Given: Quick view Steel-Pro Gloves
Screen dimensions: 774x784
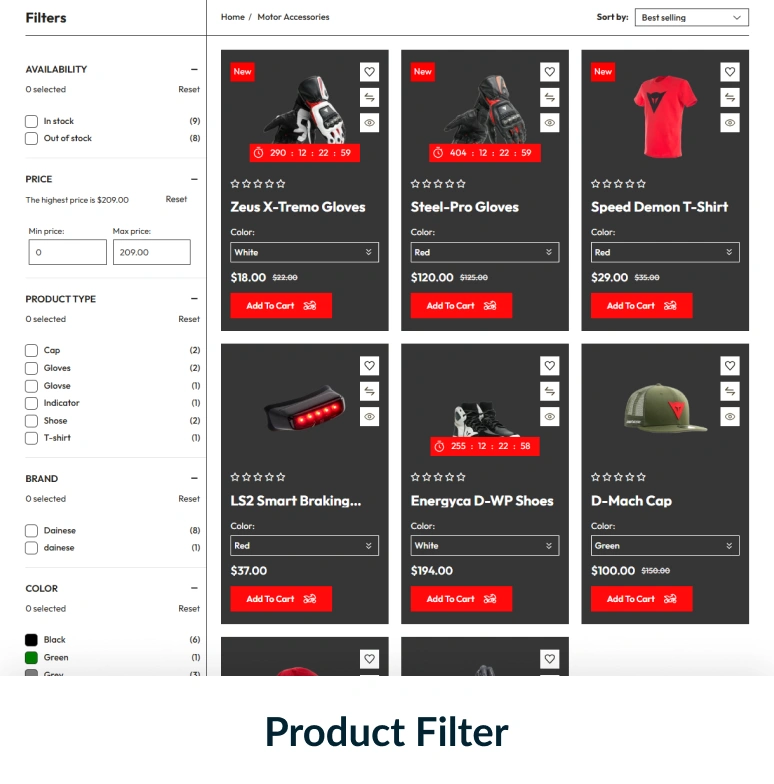Looking at the screenshot, I should click(550, 123).
